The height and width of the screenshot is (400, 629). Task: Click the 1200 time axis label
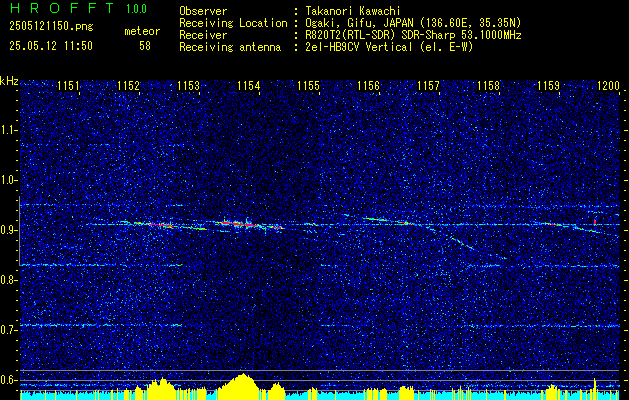click(x=609, y=86)
